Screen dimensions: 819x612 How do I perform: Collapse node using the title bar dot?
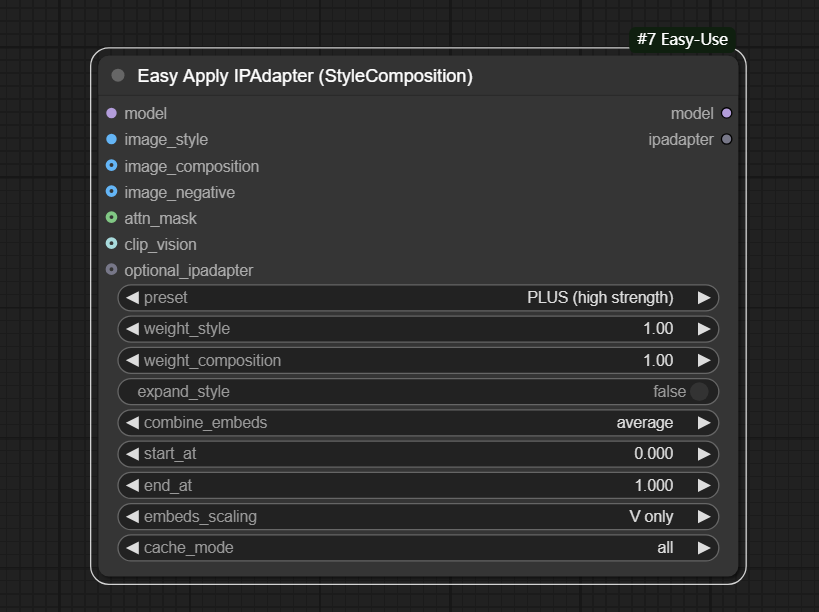coord(118,76)
